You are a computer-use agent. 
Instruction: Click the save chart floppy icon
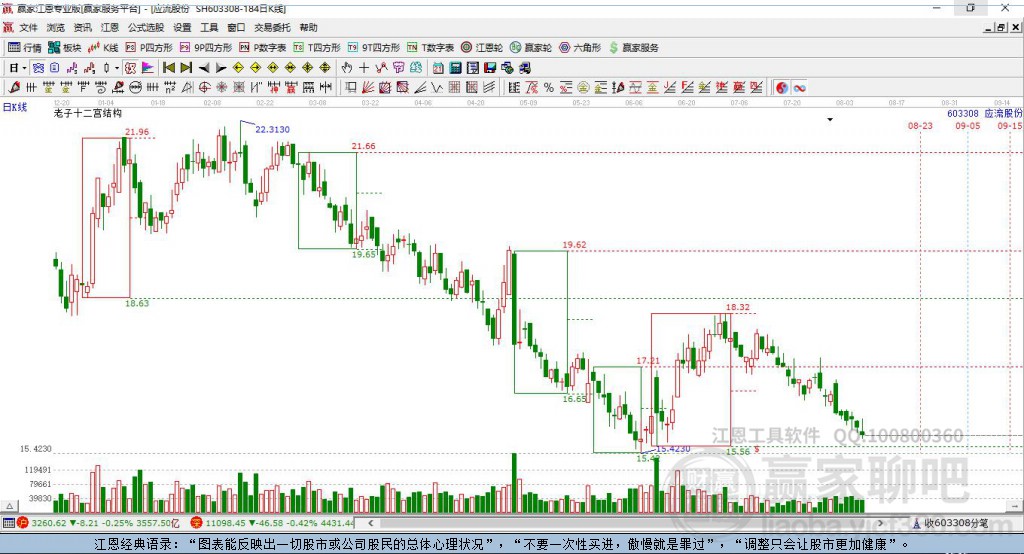click(490, 68)
